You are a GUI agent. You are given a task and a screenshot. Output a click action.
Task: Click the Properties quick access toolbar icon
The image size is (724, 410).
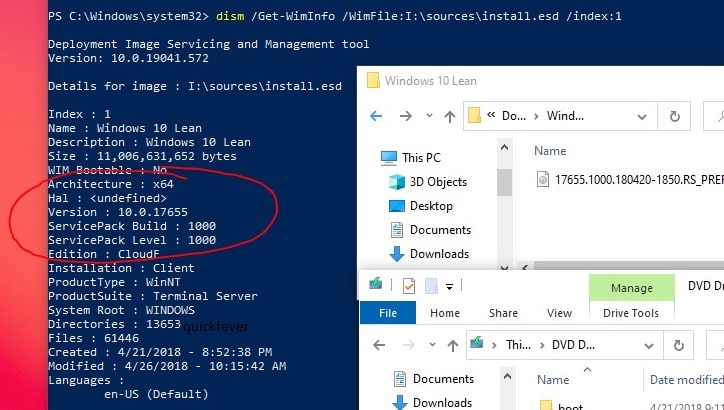point(409,286)
